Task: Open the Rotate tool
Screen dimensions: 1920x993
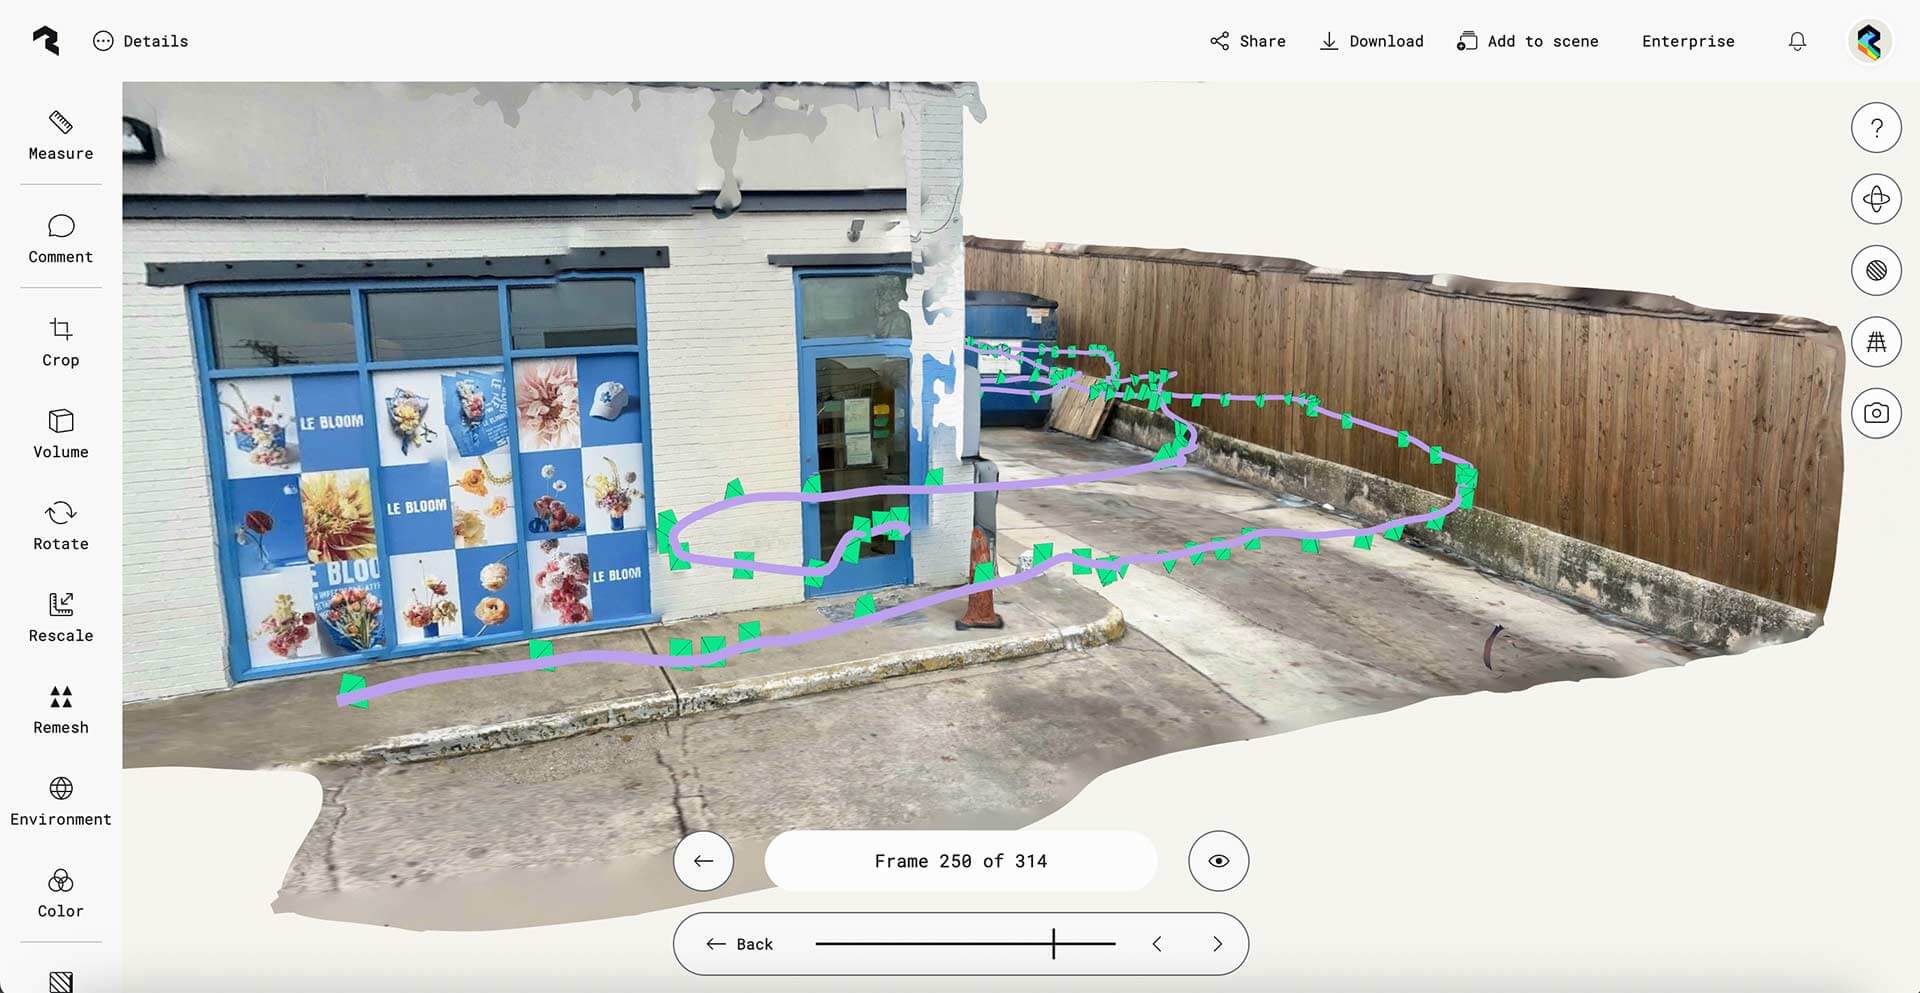Action: coord(60,525)
